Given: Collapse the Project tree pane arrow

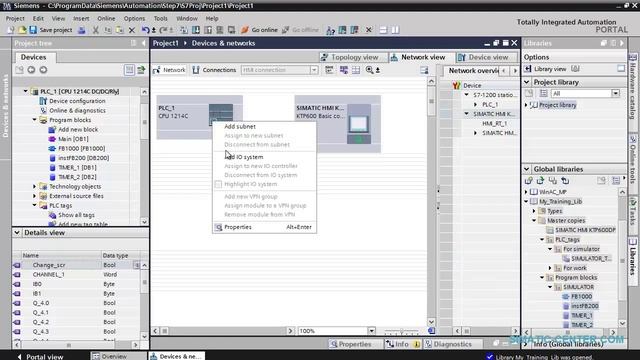Looking at the screenshot, I should [x=144, y=43].
